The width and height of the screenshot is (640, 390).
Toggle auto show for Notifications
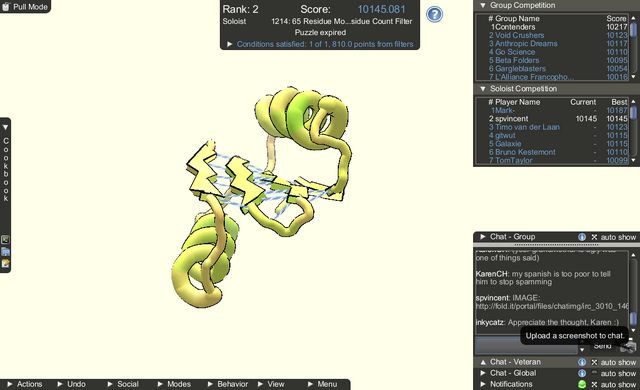point(594,384)
